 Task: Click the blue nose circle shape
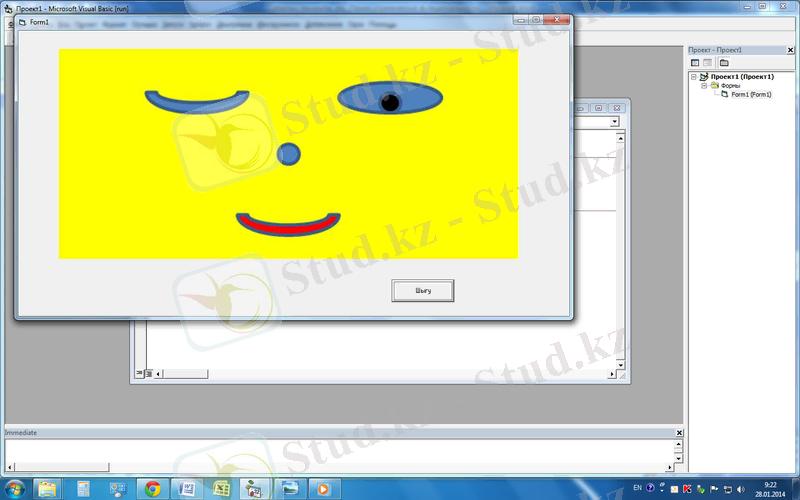(288, 153)
